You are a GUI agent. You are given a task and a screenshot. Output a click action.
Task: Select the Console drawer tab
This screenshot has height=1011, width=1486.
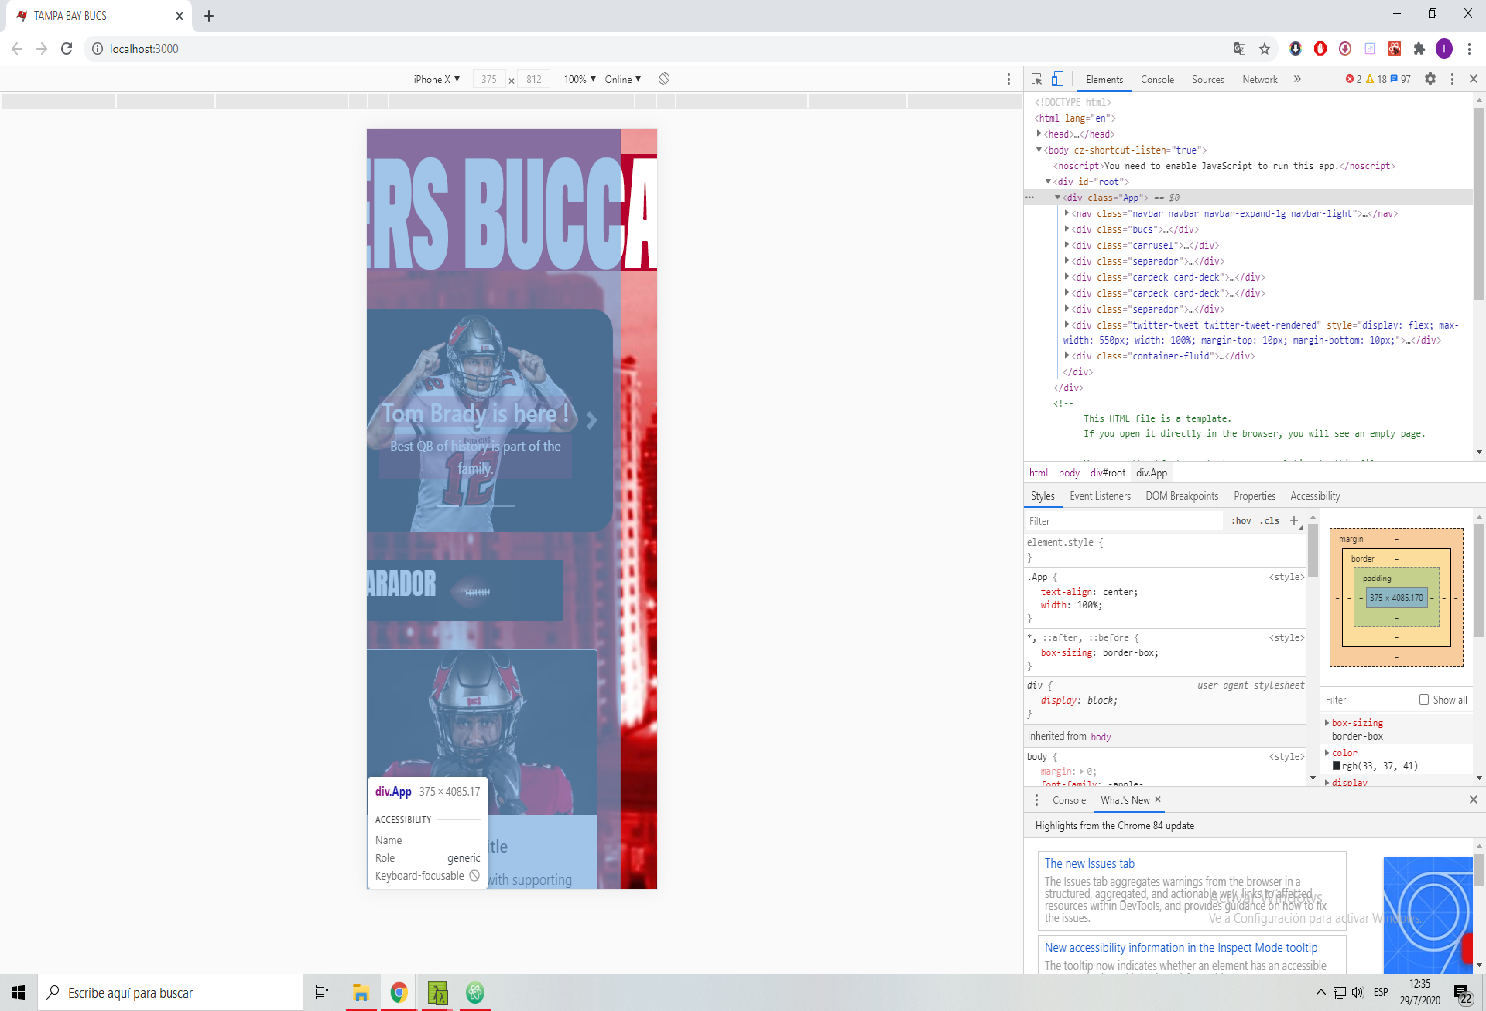click(1069, 800)
